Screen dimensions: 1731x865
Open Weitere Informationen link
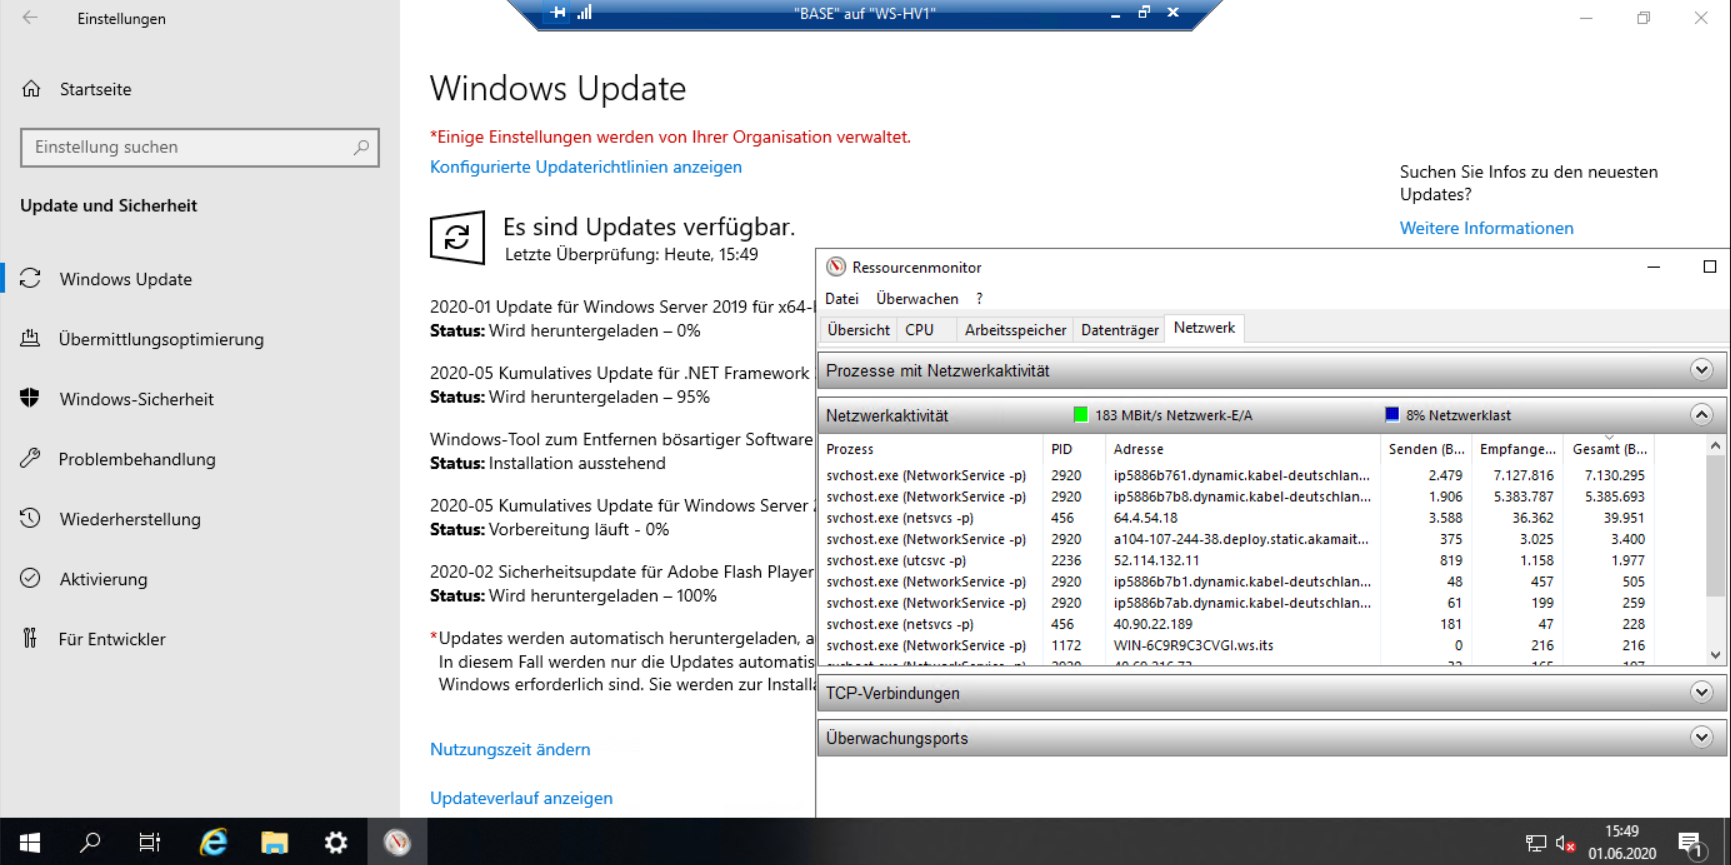pyautogui.click(x=1486, y=228)
